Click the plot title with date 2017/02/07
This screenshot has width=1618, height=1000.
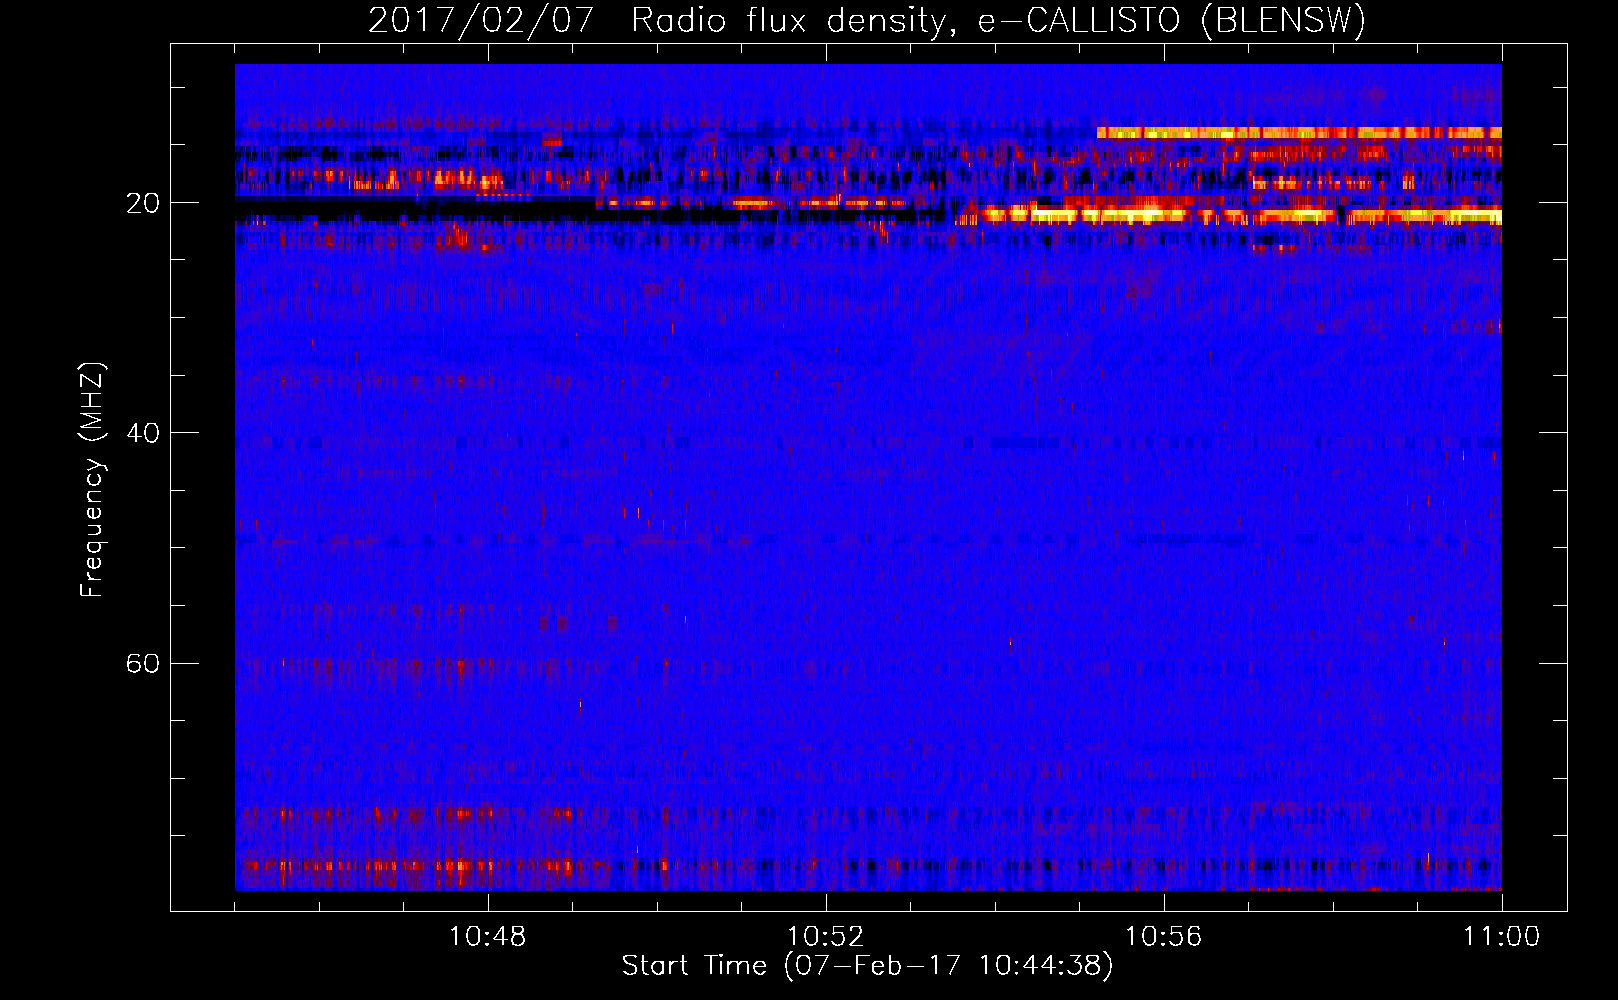click(x=867, y=21)
